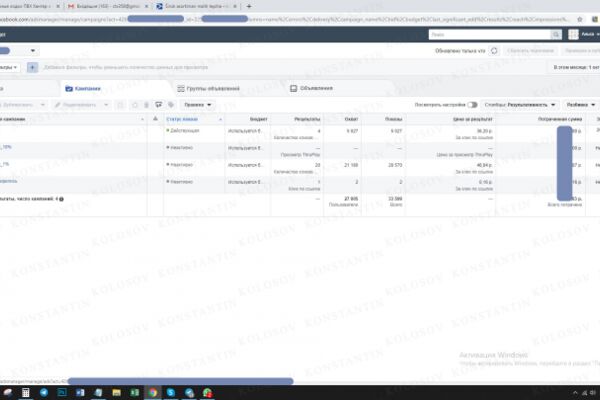Open the Разбивка dropdown

click(x=580, y=105)
